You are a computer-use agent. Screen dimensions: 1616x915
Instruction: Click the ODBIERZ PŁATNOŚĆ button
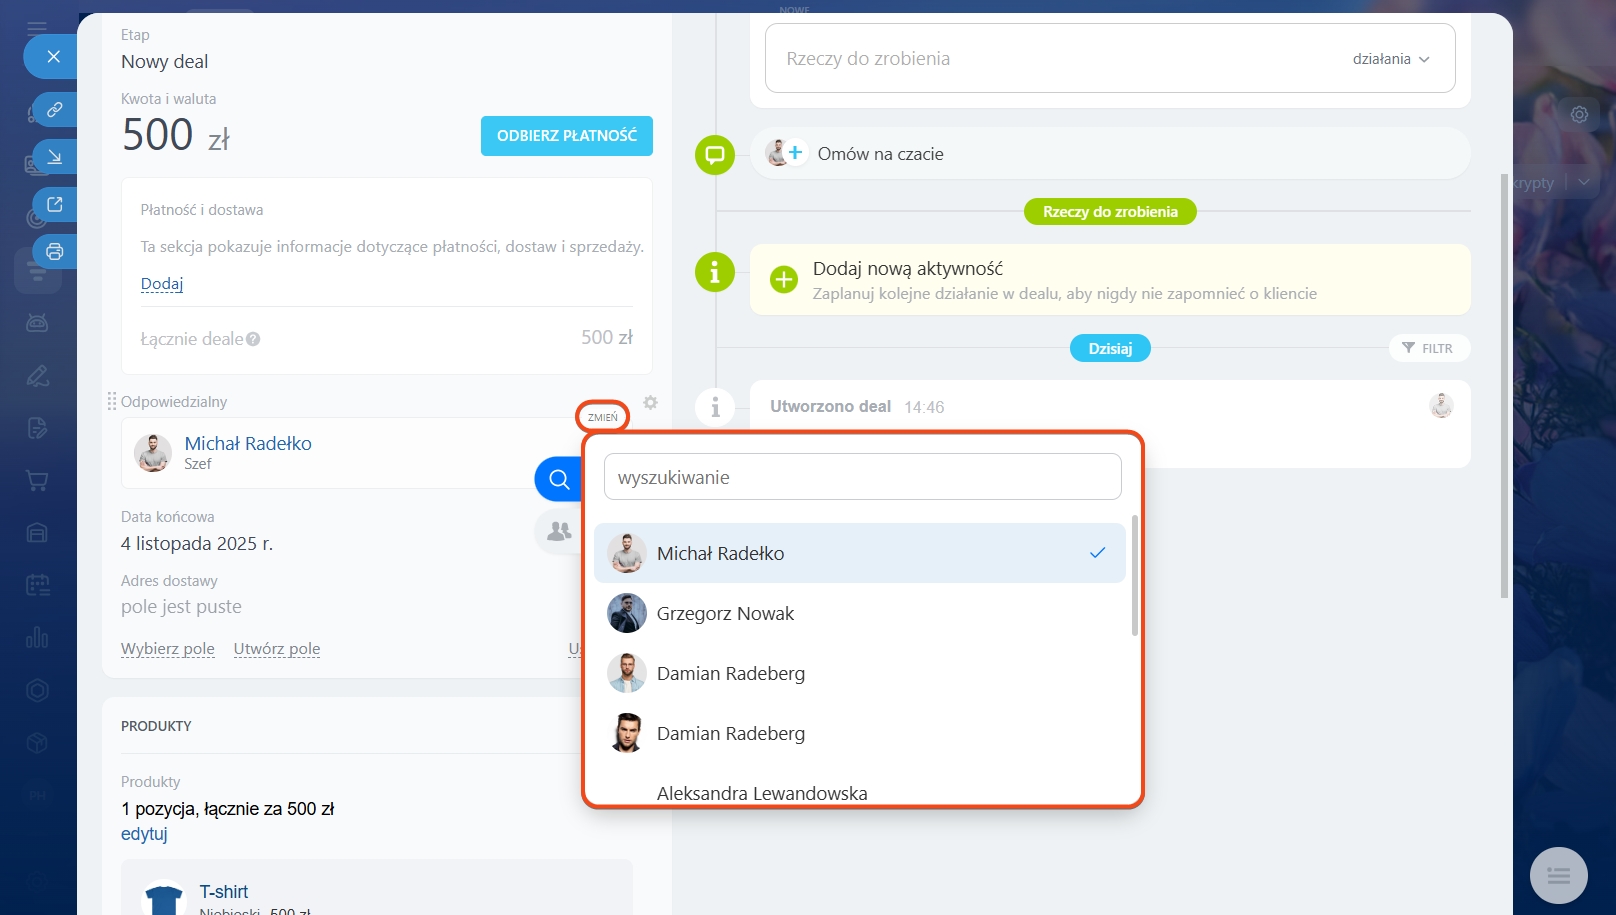point(566,136)
